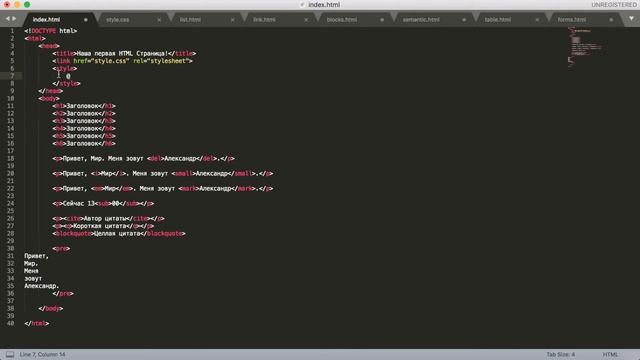The image size is (640, 360).
Task: Click the Сейчас 13 sub line
Action: tap(103, 203)
